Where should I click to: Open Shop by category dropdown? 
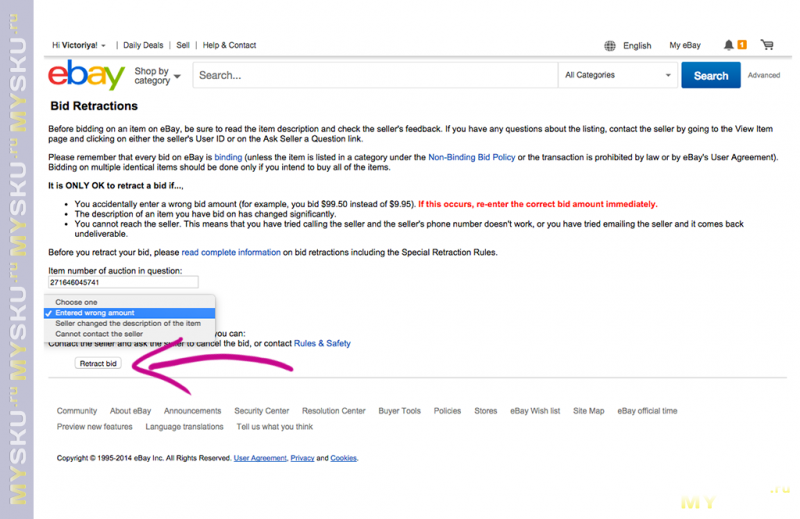[157, 76]
